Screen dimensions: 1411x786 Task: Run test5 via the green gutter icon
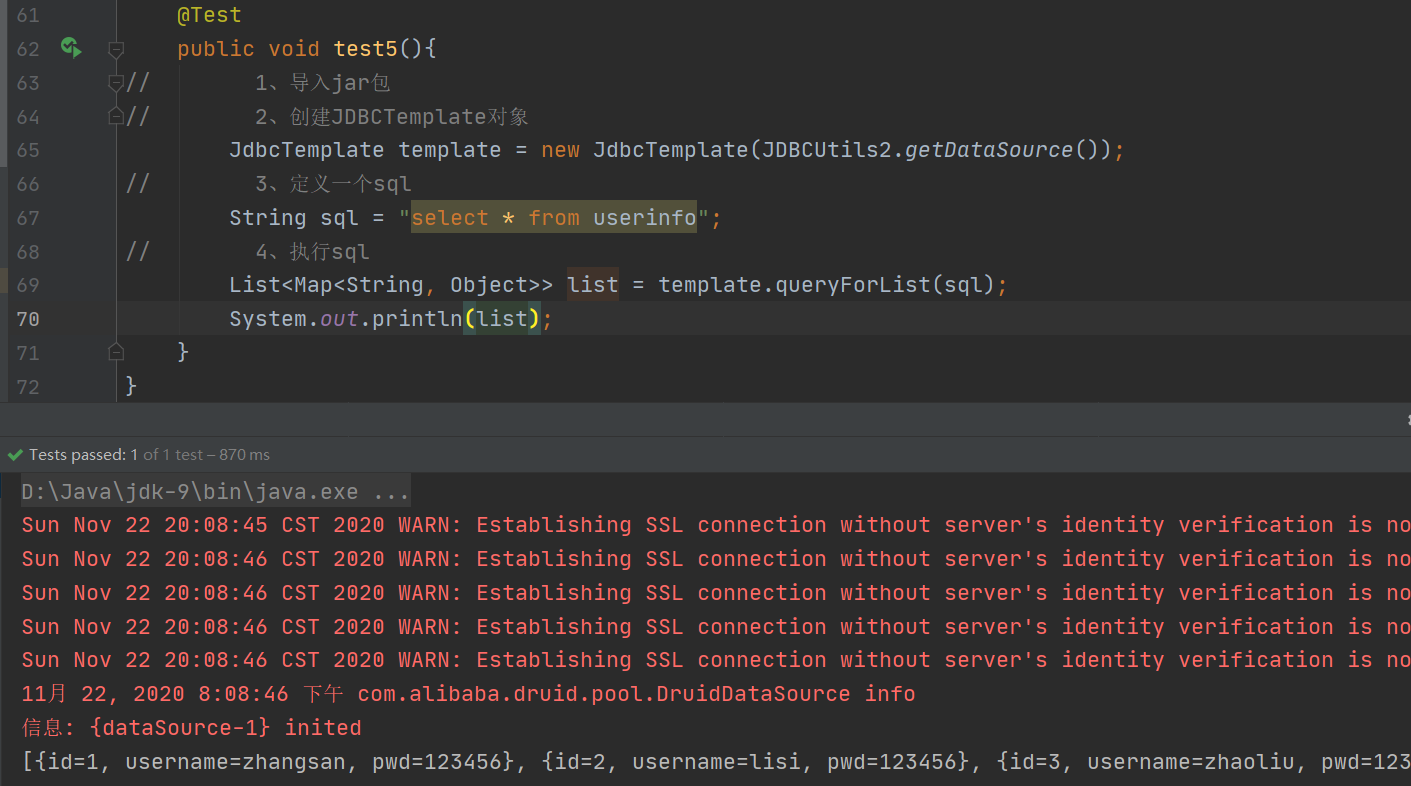(70, 47)
